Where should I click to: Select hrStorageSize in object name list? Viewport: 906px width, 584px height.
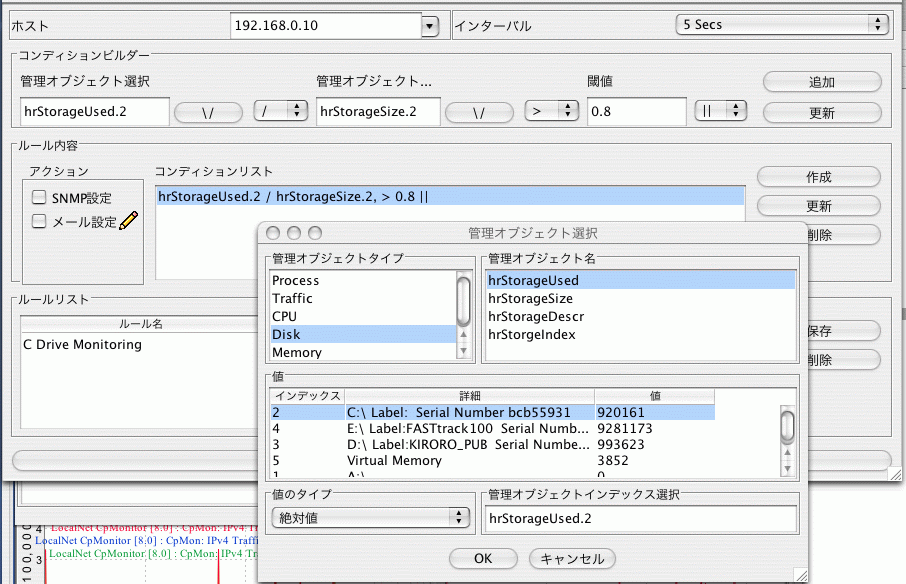(x=640, y=298)
